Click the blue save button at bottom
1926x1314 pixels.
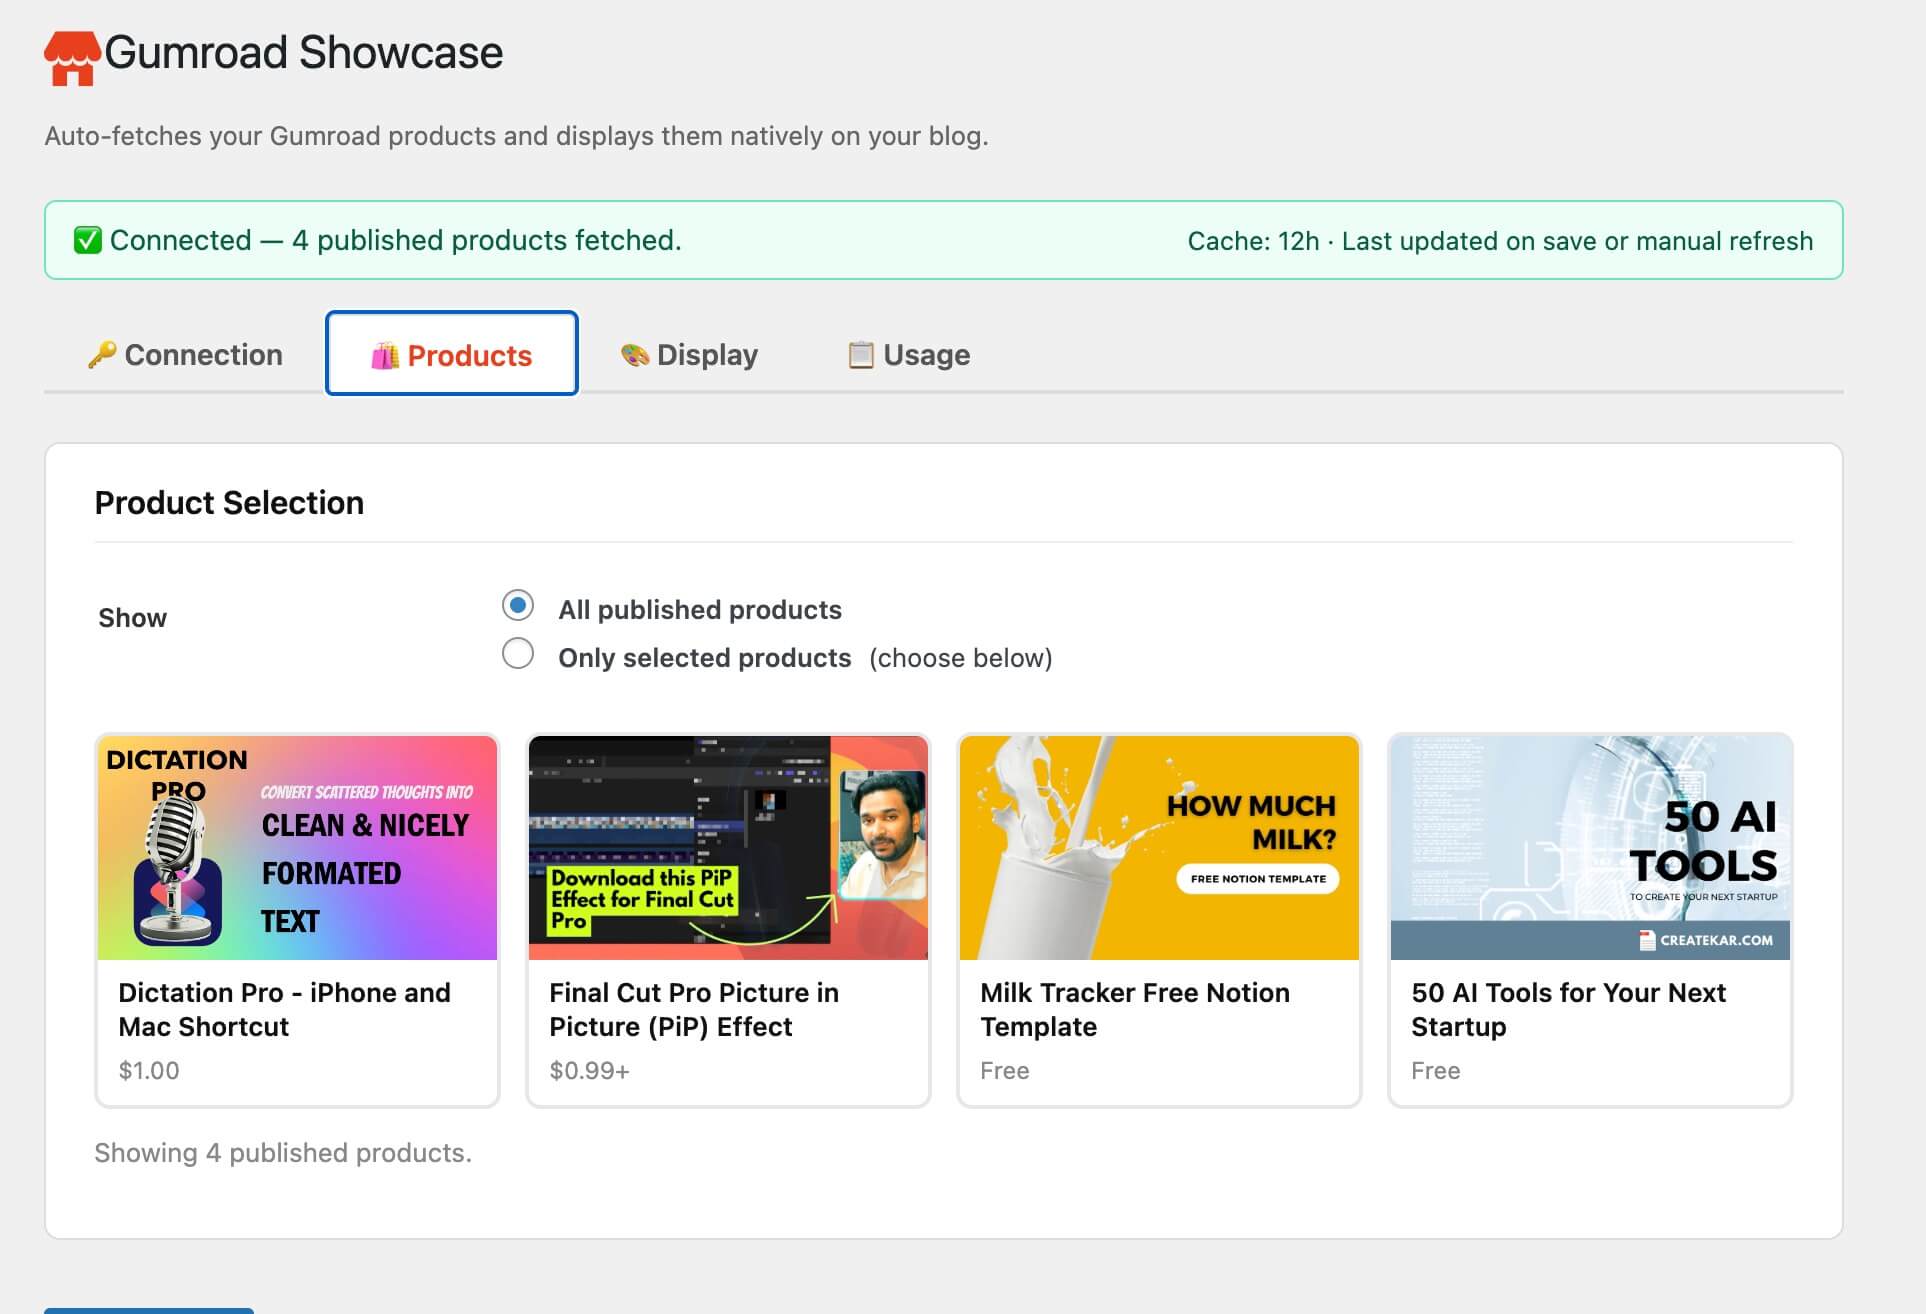tap(149, 1310)
